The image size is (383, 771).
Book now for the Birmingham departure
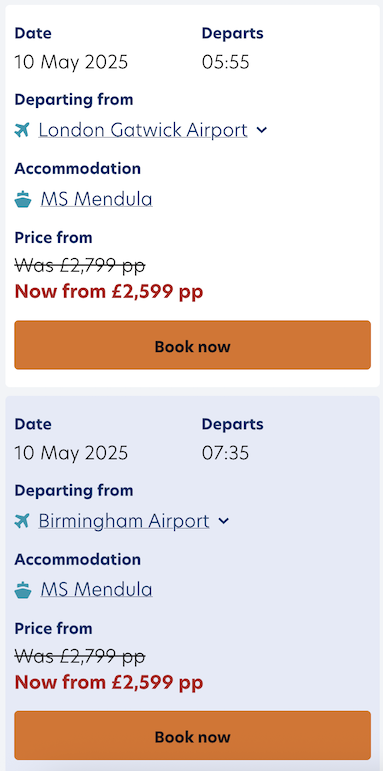pos(192,736)
